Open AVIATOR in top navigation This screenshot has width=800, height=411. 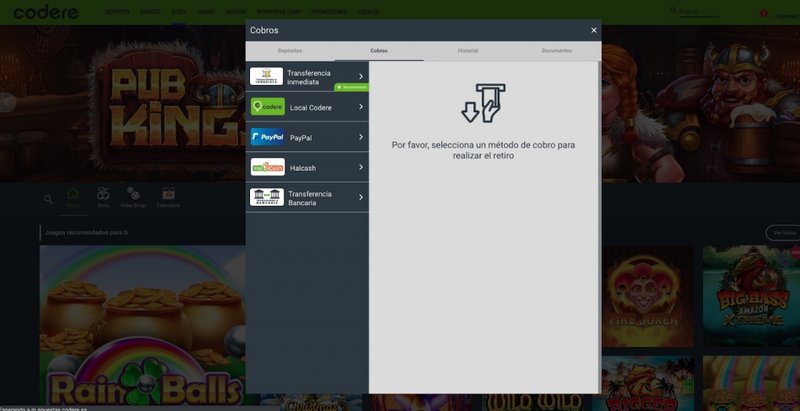coord(236,12)
